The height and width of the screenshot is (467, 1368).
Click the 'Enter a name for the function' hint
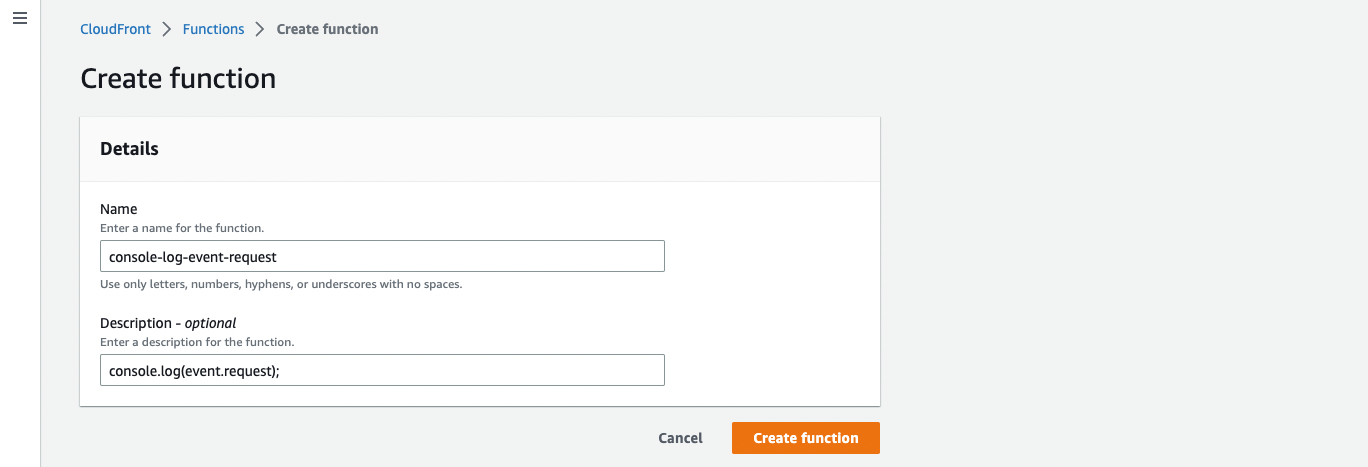(x=182, y=228)
